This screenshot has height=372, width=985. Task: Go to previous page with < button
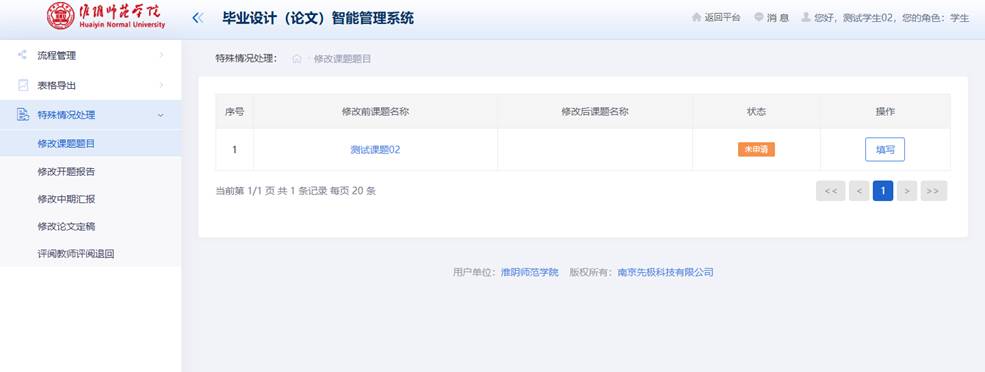click(859, 191)
